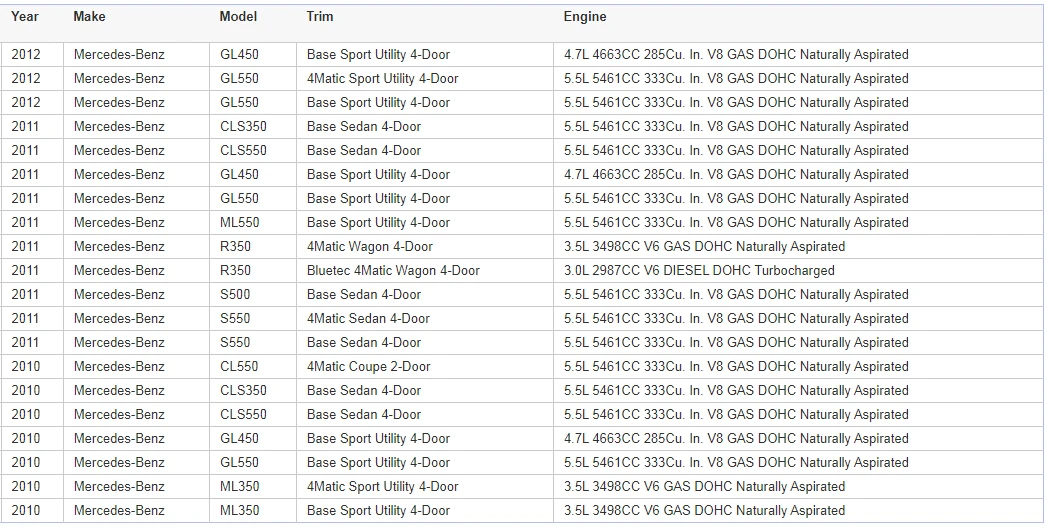Screen dimensions: 1047x531
Task: Click the Model column header
Action: pos(238,17)
